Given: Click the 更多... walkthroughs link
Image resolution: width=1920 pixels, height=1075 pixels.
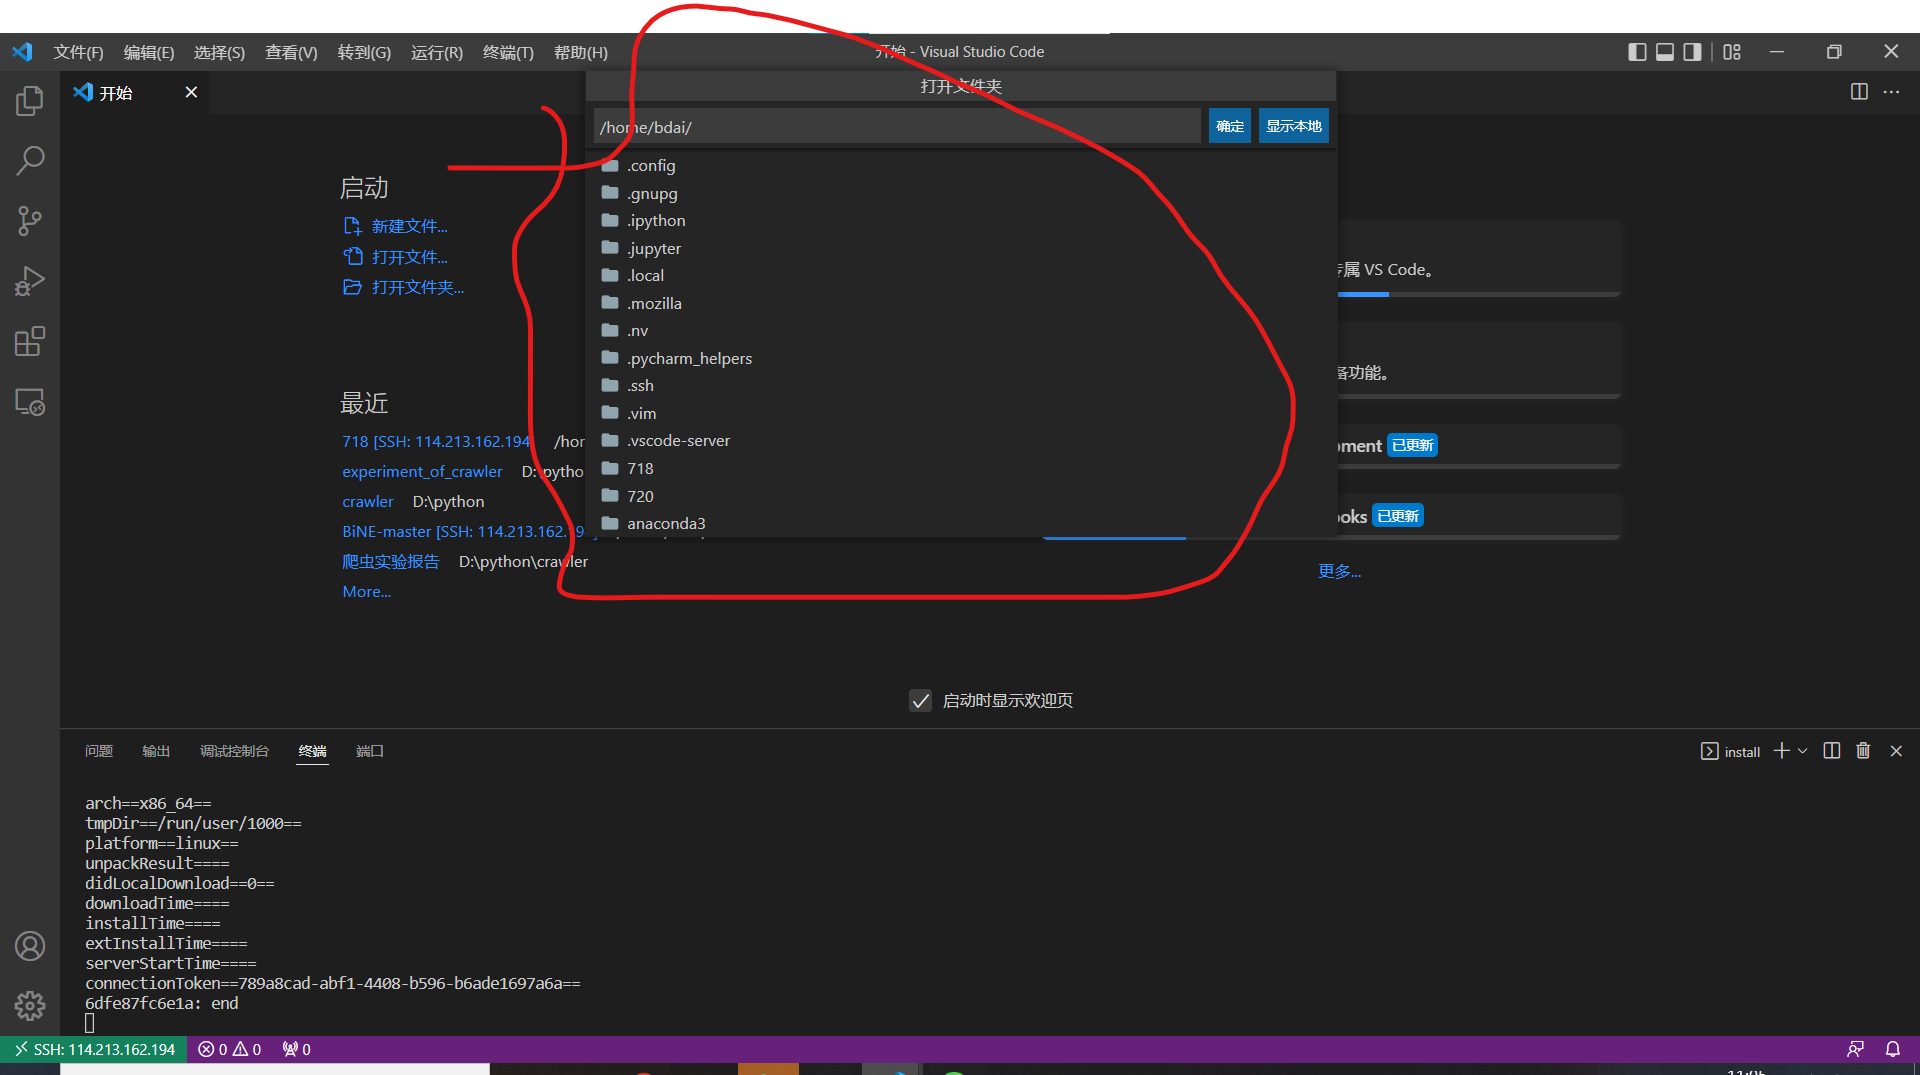Looking at the screenshot, I should pyautogui.click(x=1339, y=571).
